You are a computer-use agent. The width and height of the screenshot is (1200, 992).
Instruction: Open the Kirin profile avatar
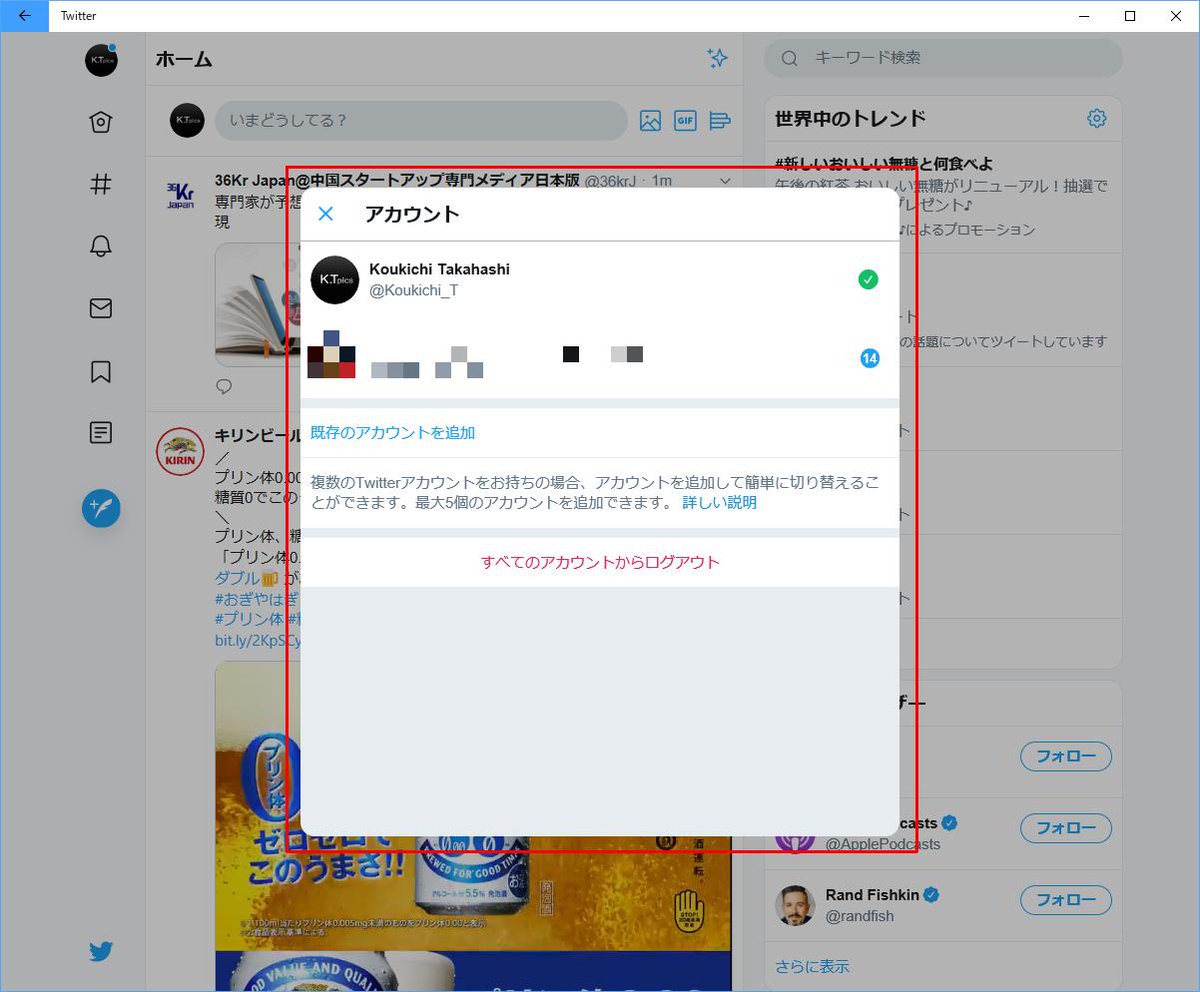click(x=180, y=452)
